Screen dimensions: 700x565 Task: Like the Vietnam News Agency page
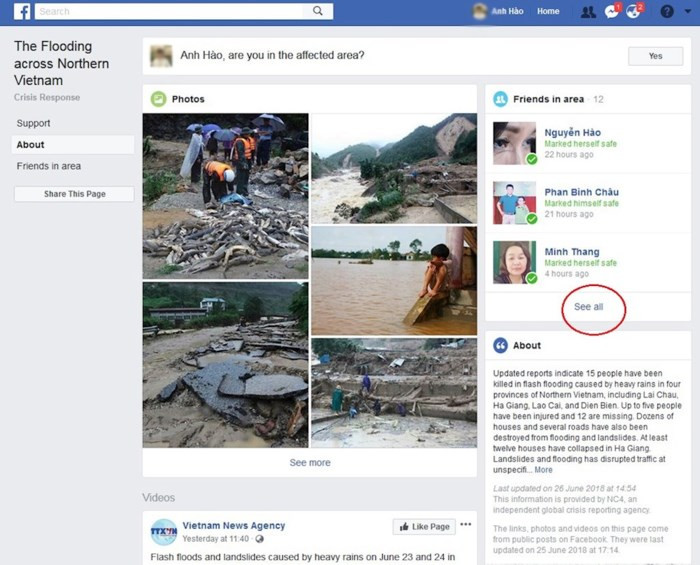pos(423,526)
